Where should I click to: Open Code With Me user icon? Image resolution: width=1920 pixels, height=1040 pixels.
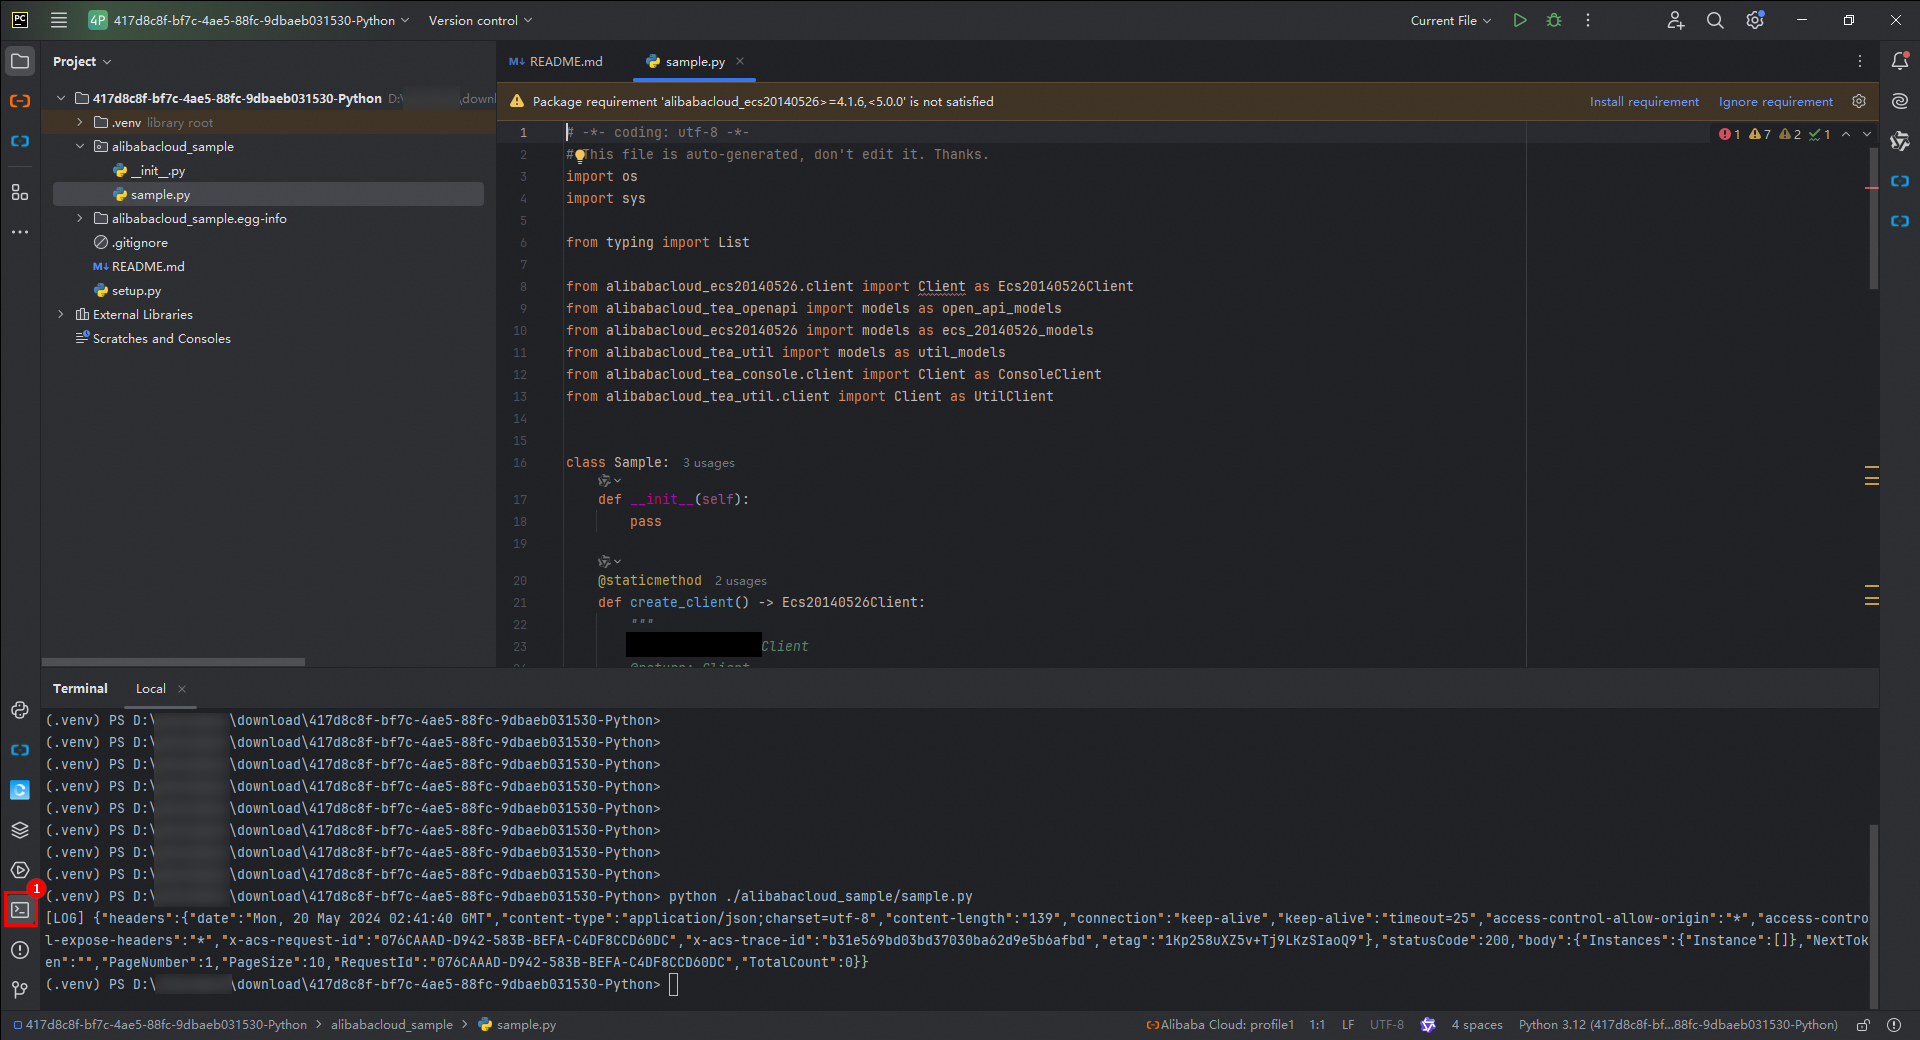coord(1676,20)
